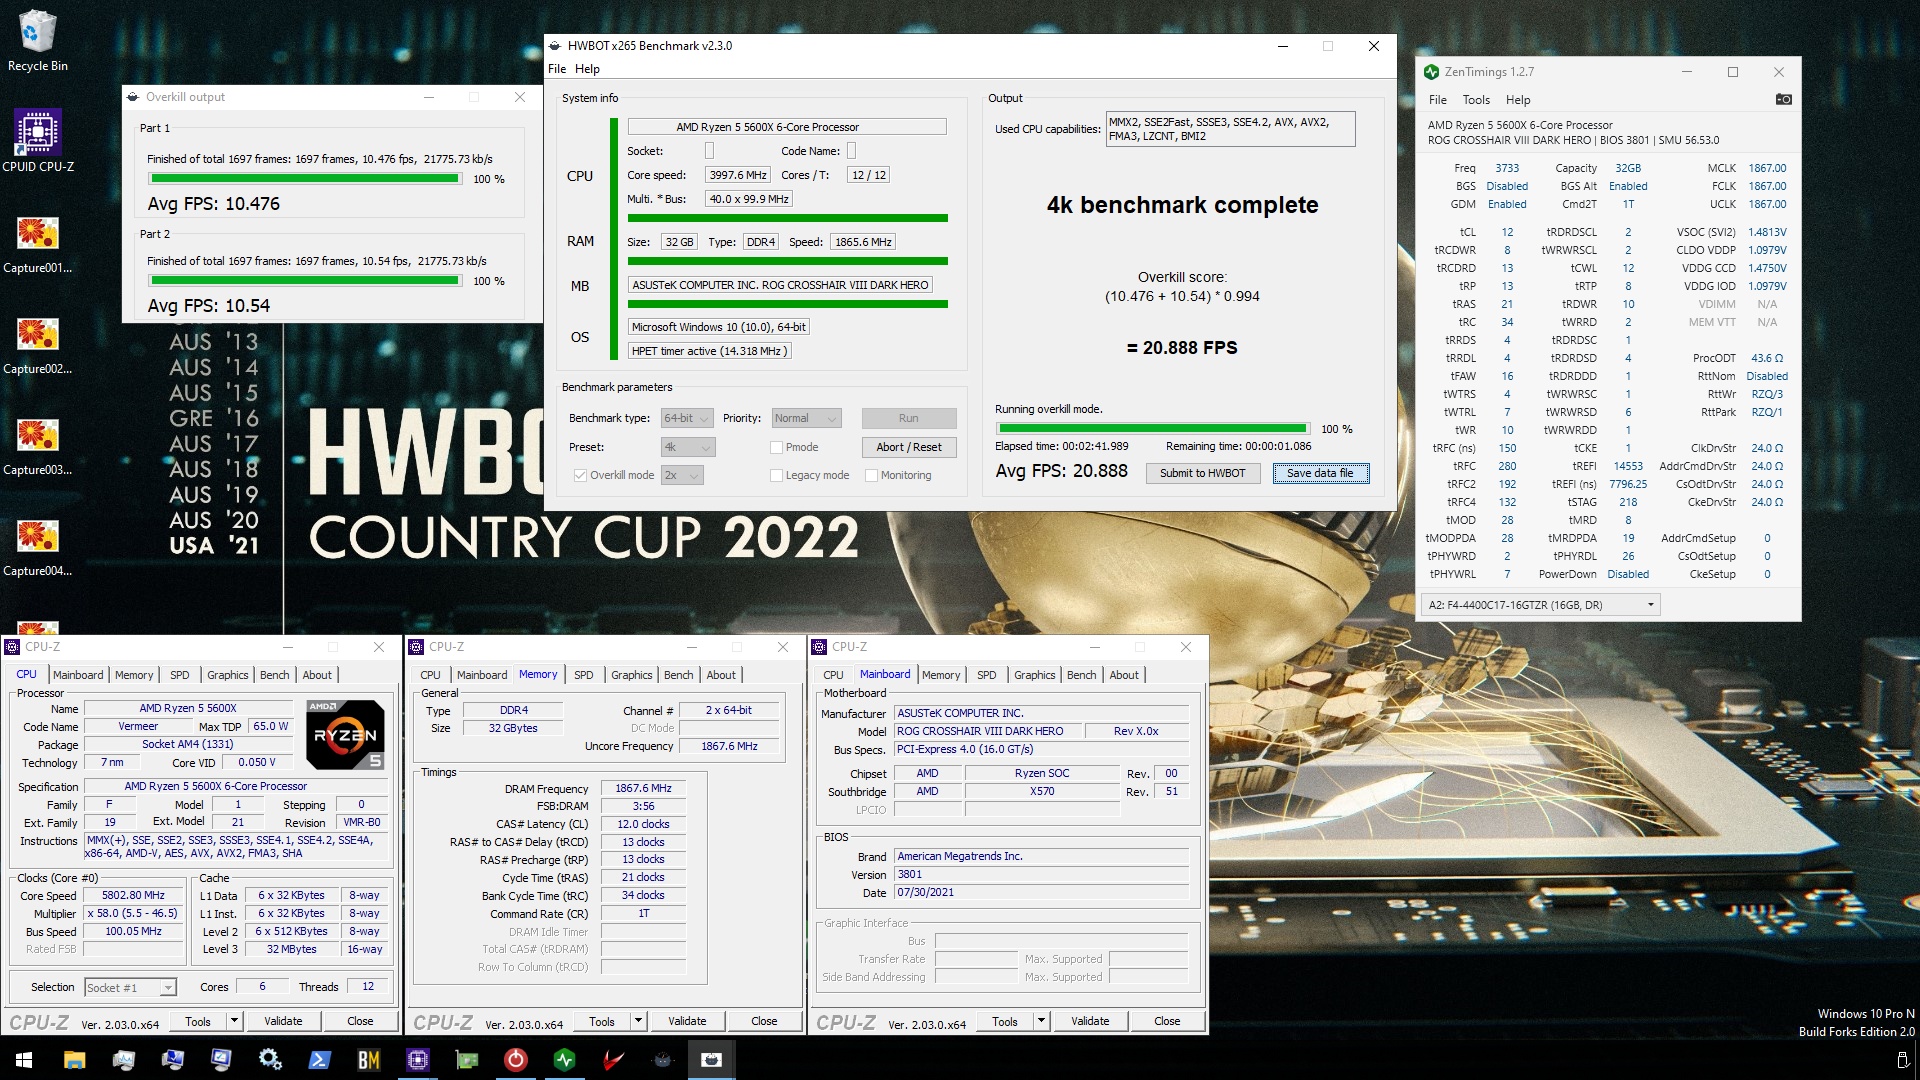This screenshot has width=1920, height=1080.
Task: Switch to SPD tab in CPU-Z Memory window
Action: tap(584, 675)
